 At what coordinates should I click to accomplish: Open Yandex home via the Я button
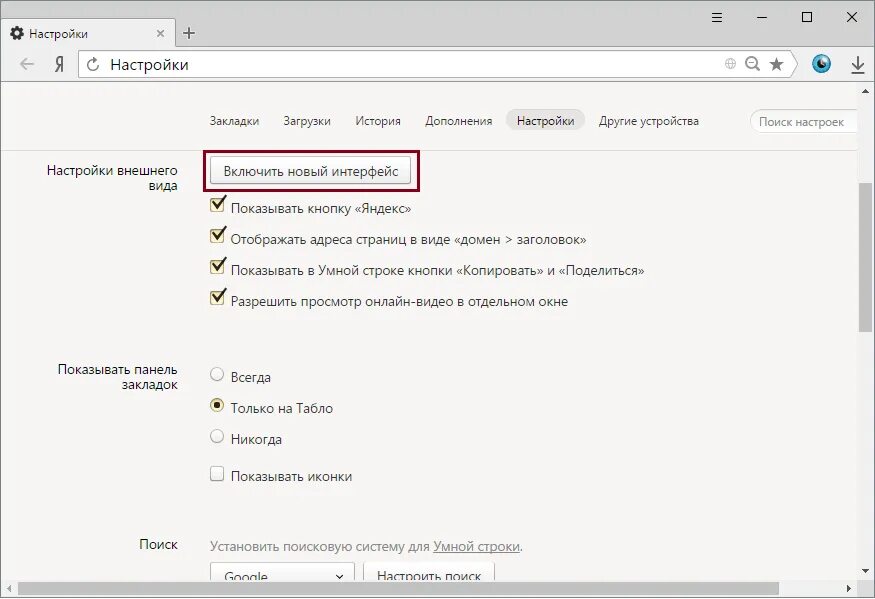point(59,65)
